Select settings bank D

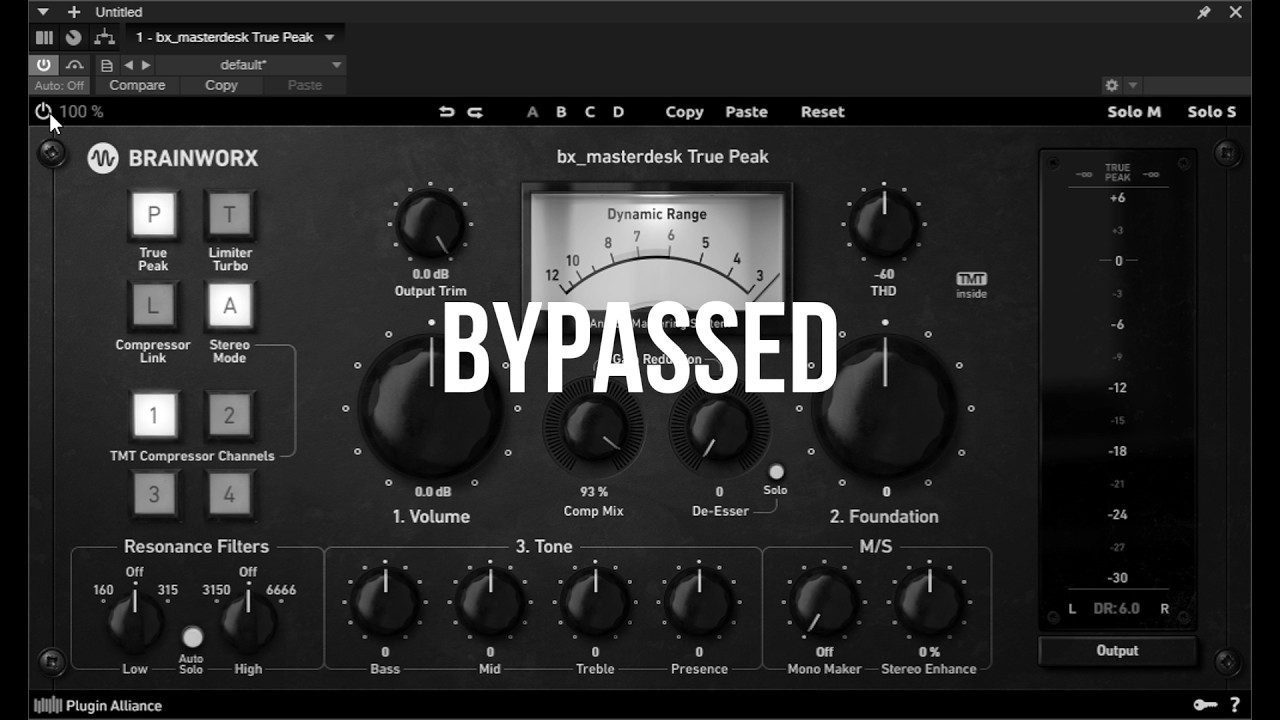coord(618,112)
